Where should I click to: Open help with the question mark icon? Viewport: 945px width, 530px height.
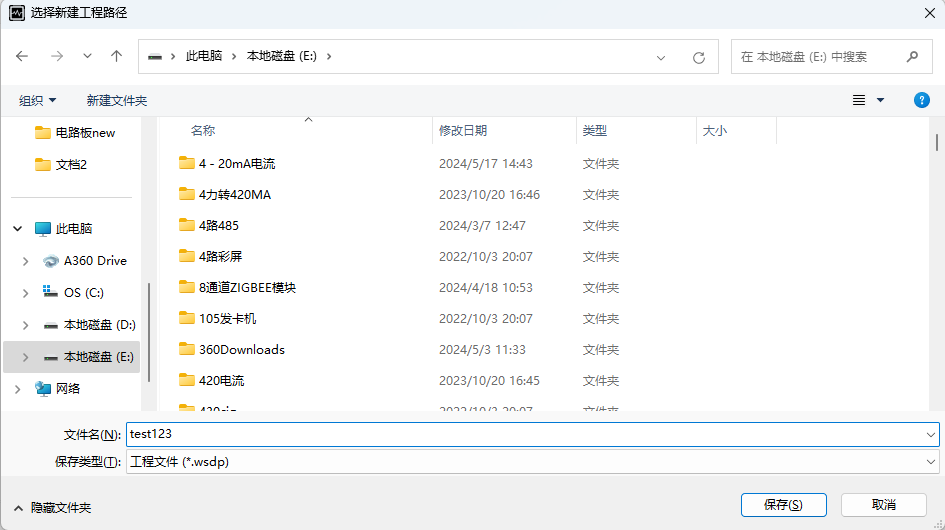click(x=921, y=100)
